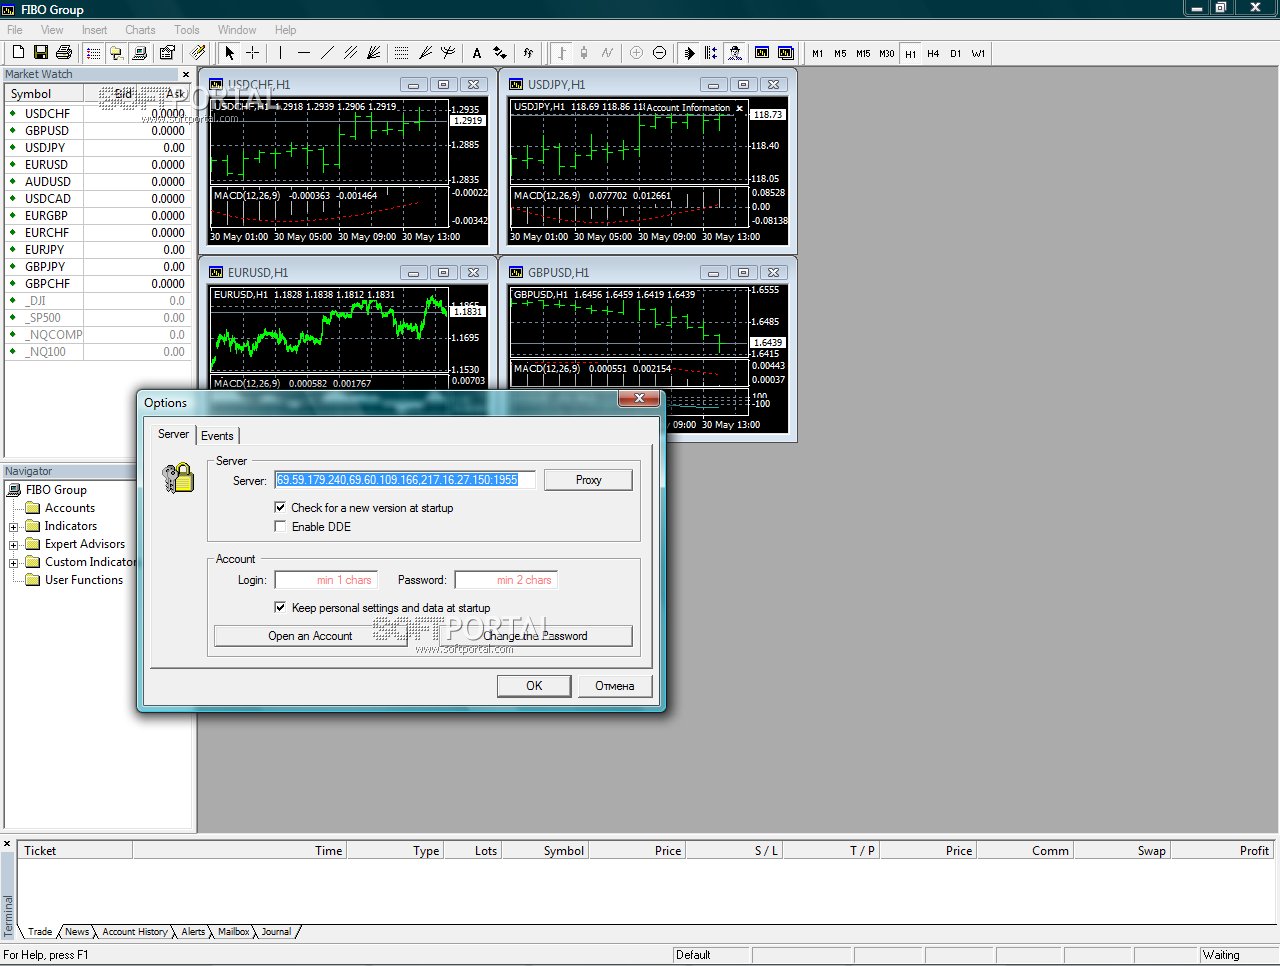This screenshot has height=966, width=1280.
Task: Select the crosshair cursor tool
Action: [x=253, y=53]
